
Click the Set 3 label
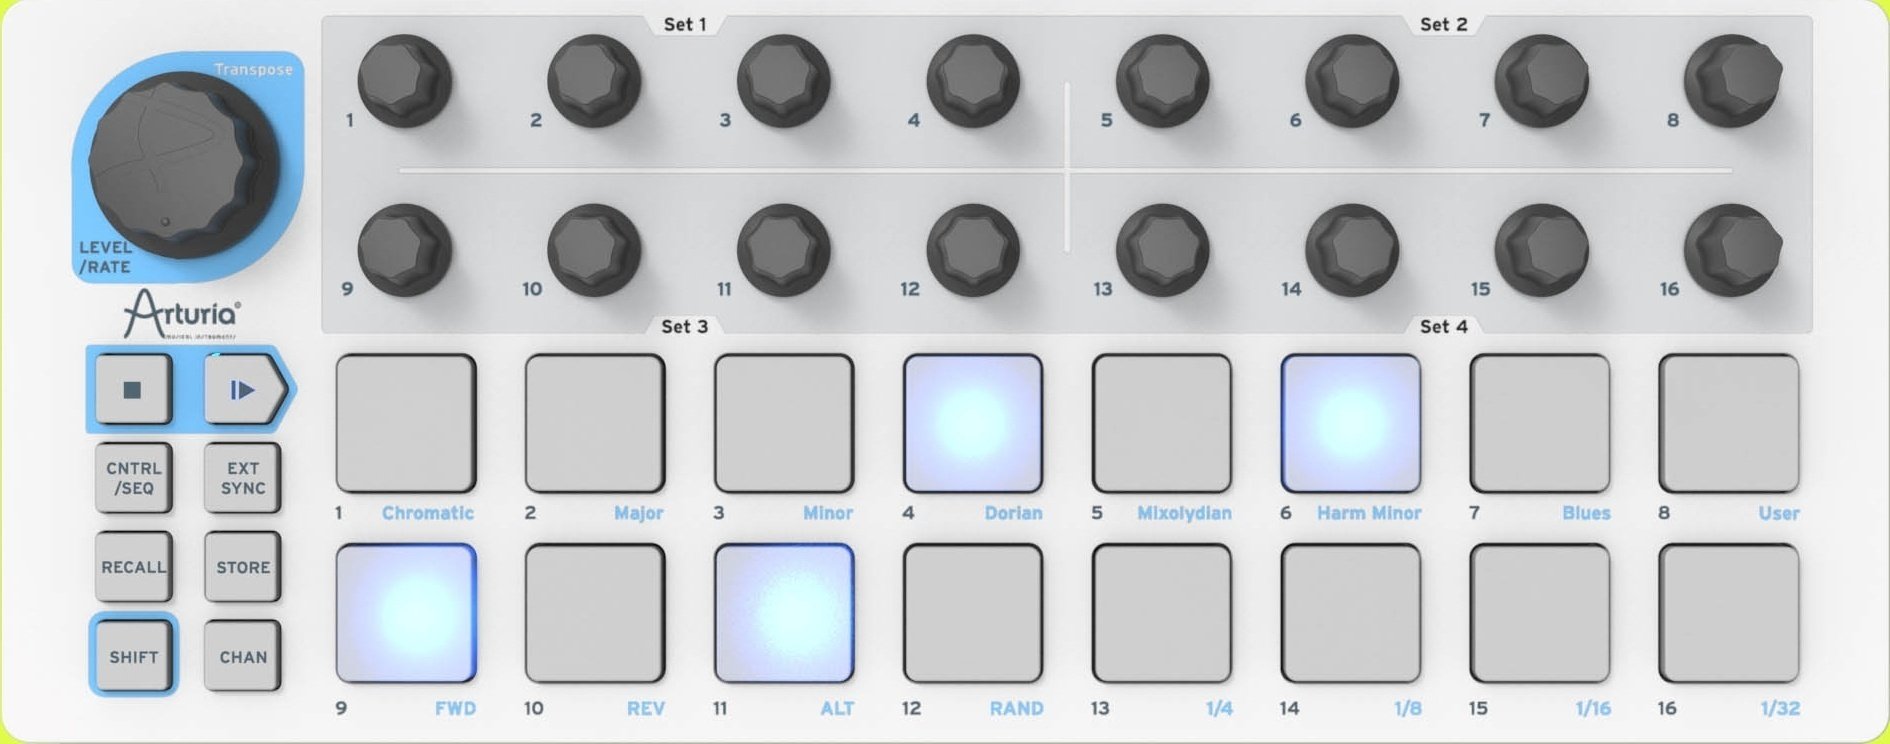point(684,326)
